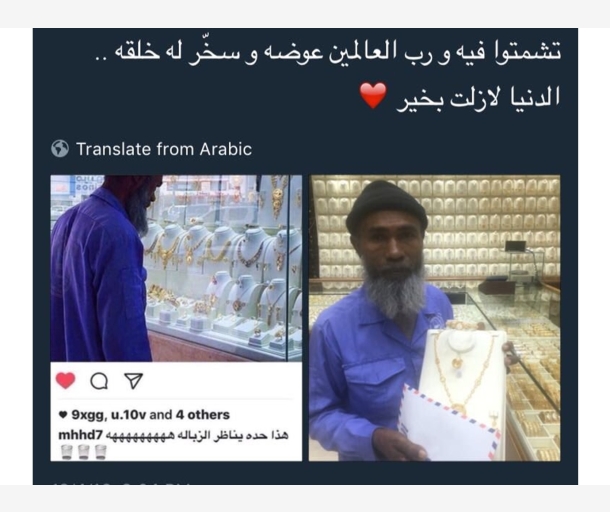
Task: Toggle the red heart like icon
Action: [65, 380]
